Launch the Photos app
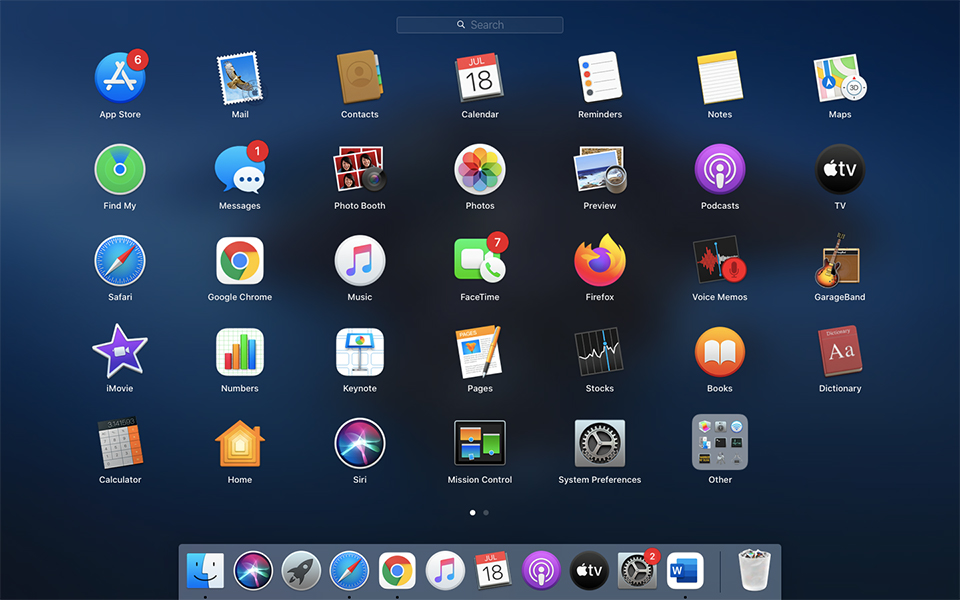Screen dimensions: 960x600 480,170
